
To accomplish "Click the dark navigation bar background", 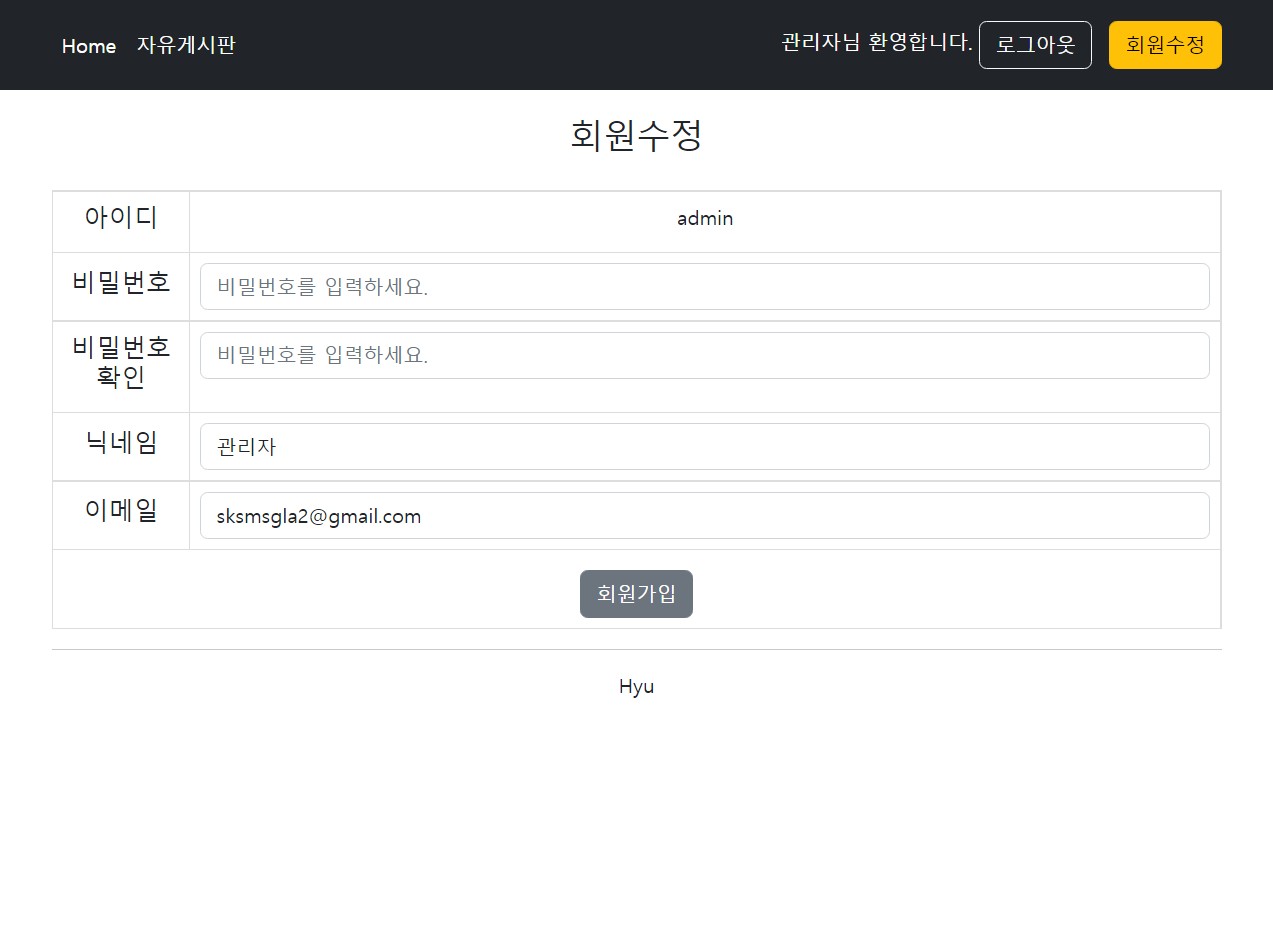I will pyautogui.click(x=500, y=44).
